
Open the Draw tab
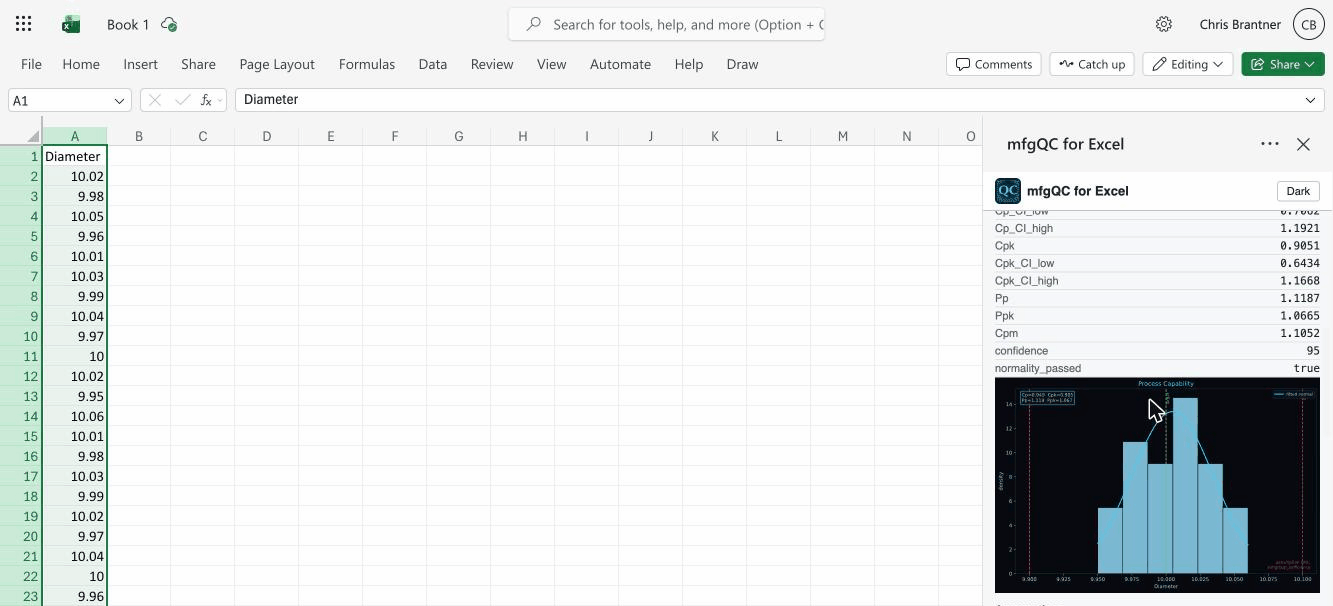click(x=742, y=64)
